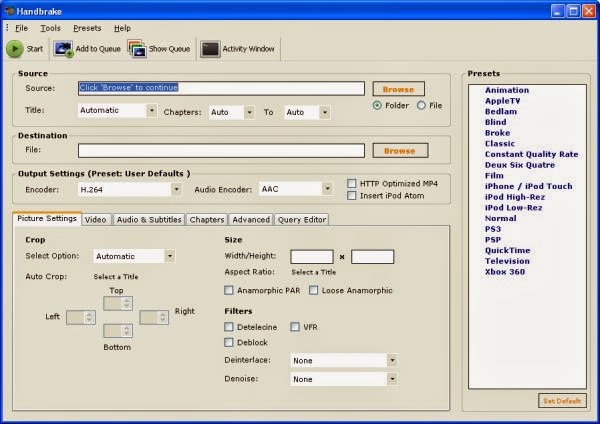Click the Top crop spinner
This screenshot has width=600, height=424.
click(x=118, y=303)
